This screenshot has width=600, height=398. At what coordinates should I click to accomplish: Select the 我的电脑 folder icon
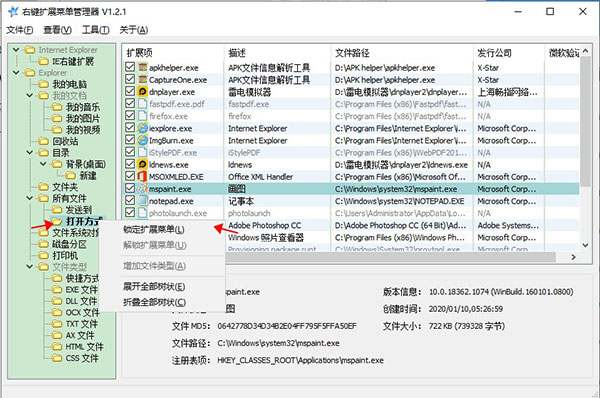click(43, 84)
